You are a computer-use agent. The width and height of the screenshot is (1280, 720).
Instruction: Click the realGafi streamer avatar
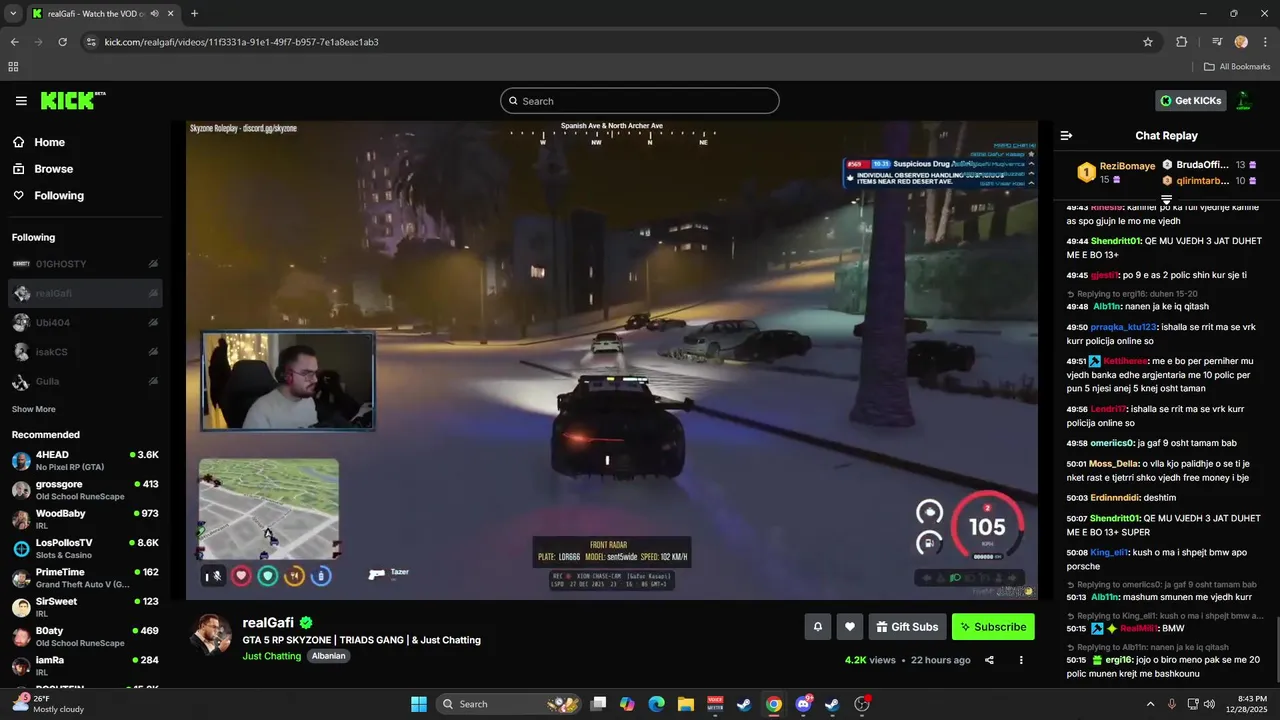(x=211, y=635)
